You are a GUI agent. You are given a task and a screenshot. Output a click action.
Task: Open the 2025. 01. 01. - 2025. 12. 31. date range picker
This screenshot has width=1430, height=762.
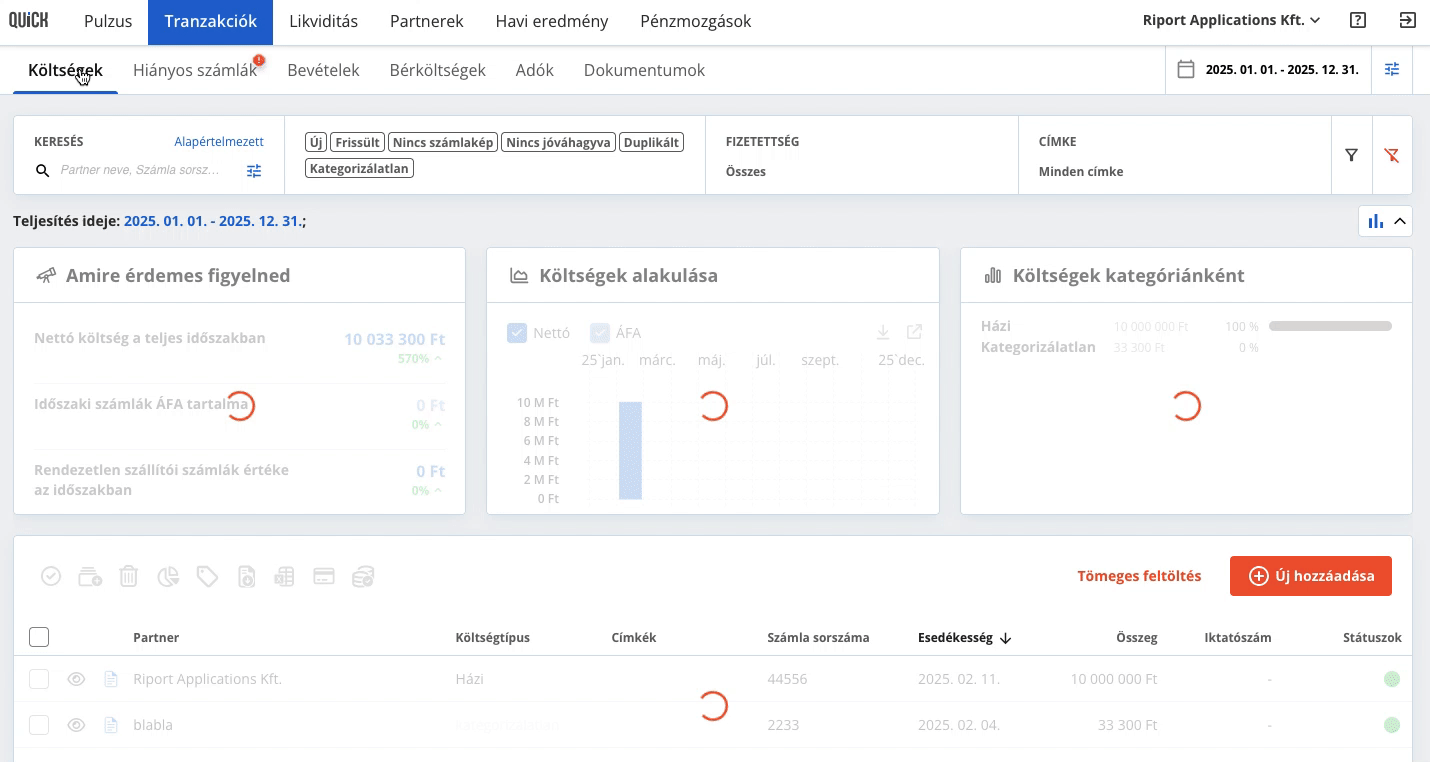1282,70
